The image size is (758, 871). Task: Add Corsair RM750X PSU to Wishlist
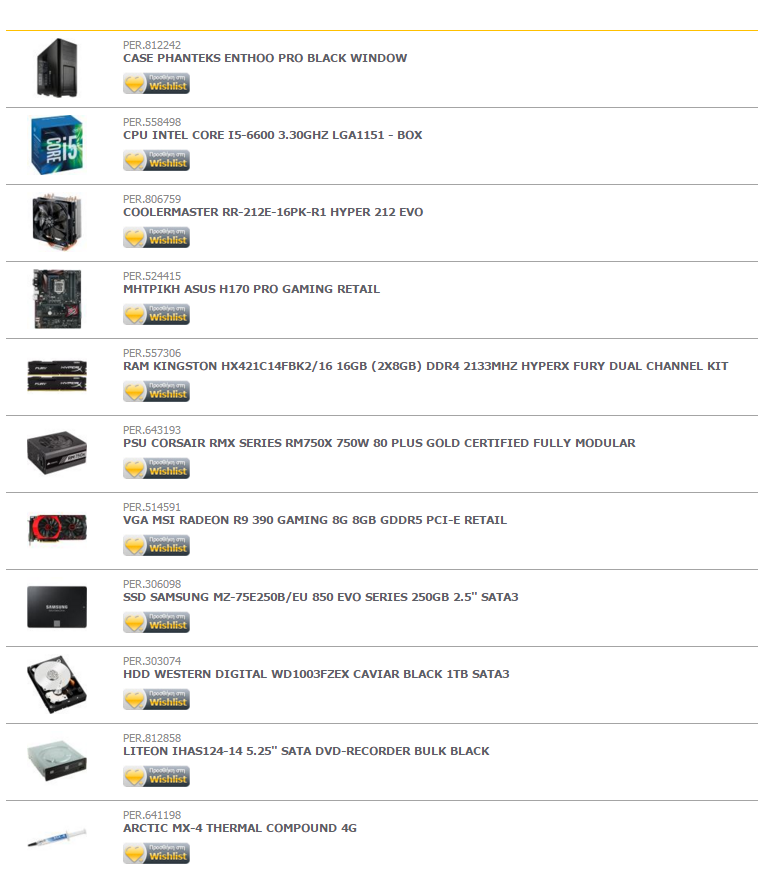156,468
